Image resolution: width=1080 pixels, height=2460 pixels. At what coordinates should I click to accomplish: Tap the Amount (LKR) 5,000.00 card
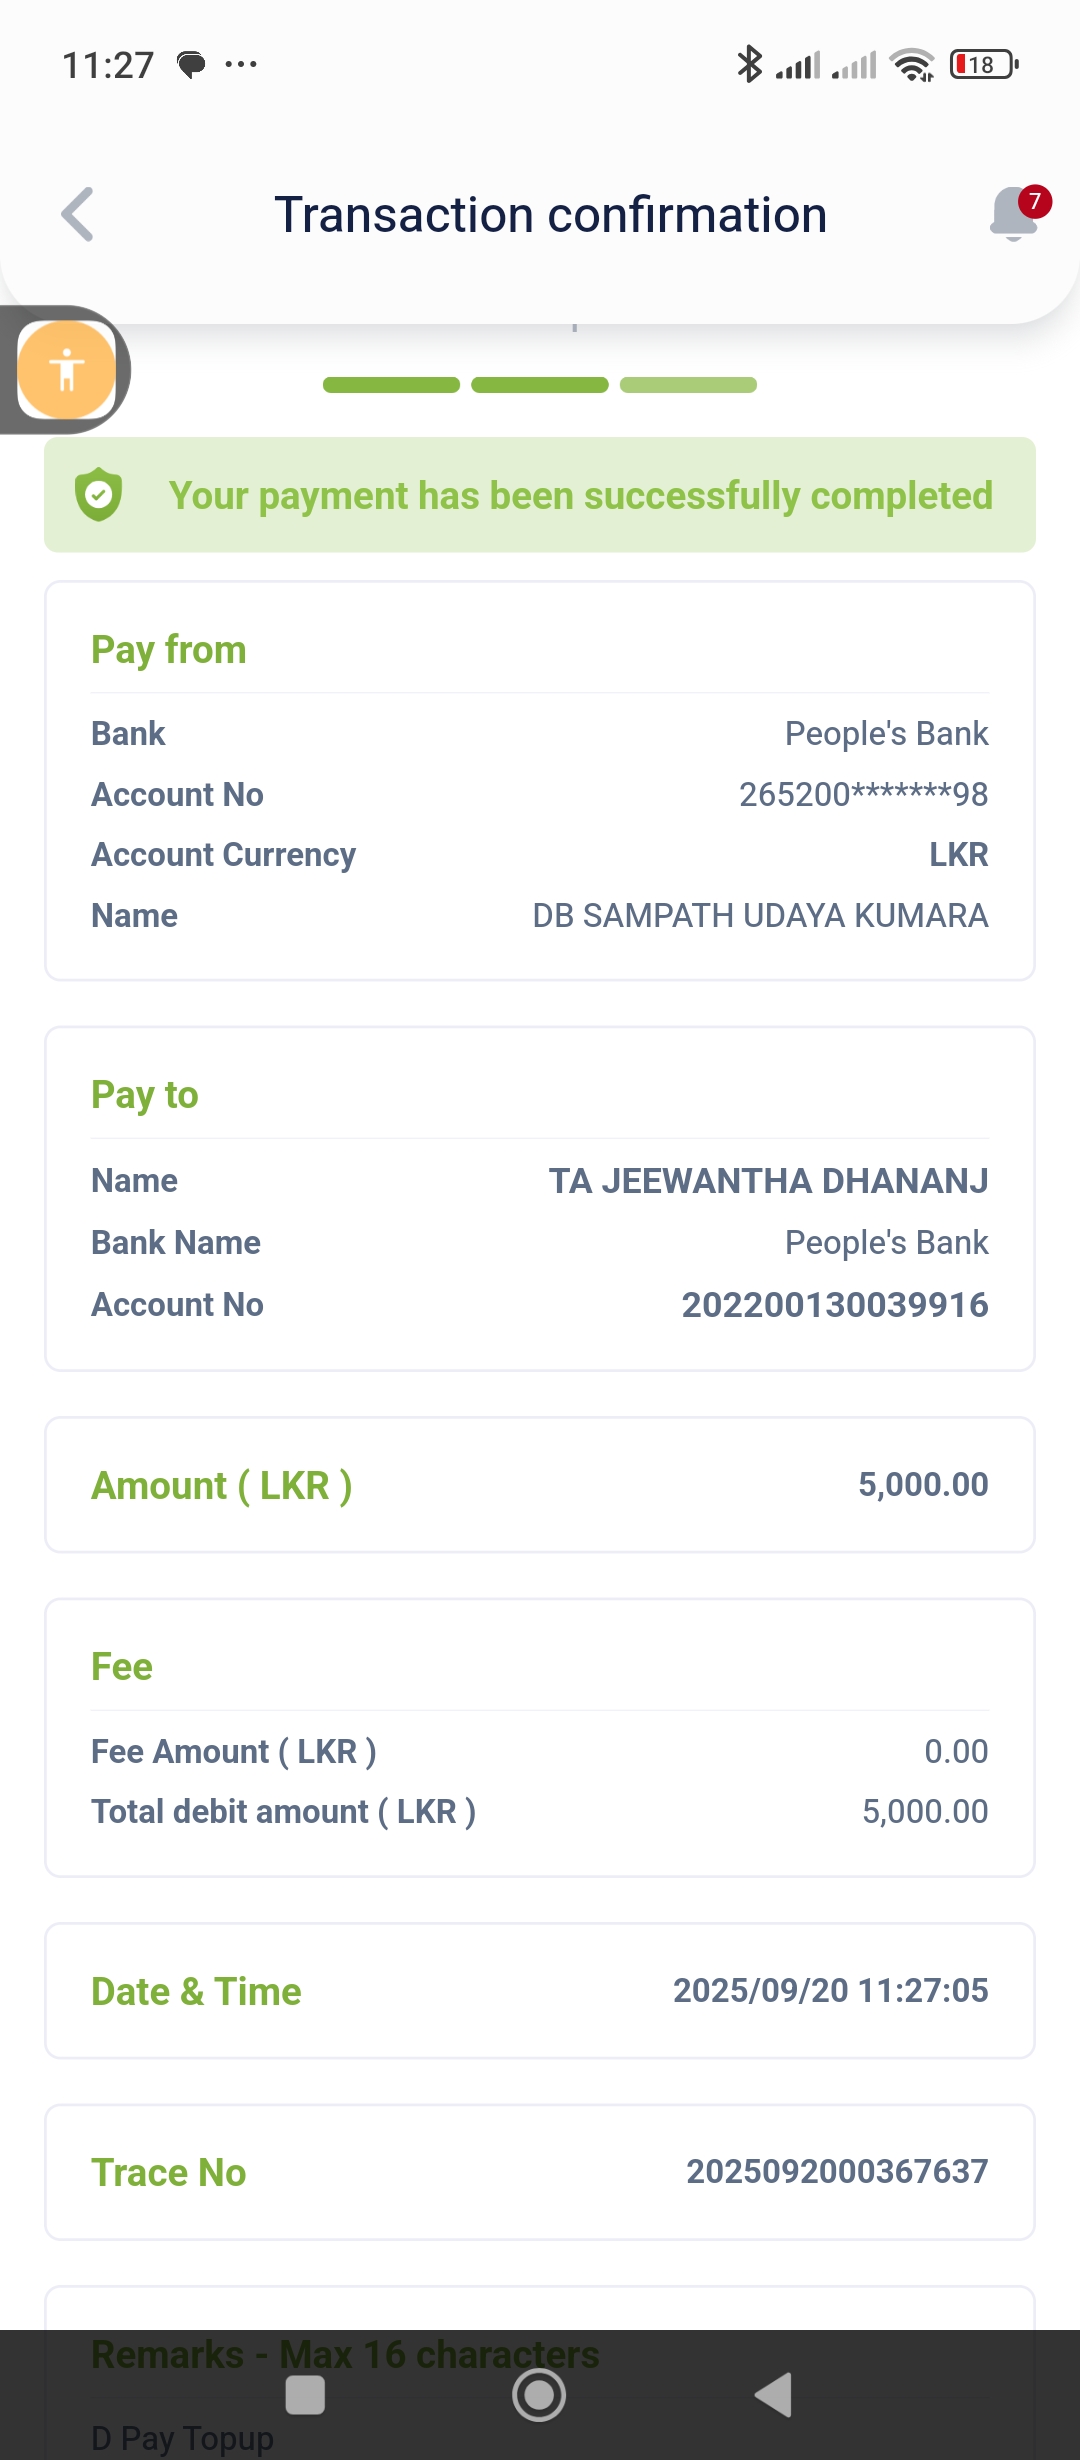coord(540,1485)
